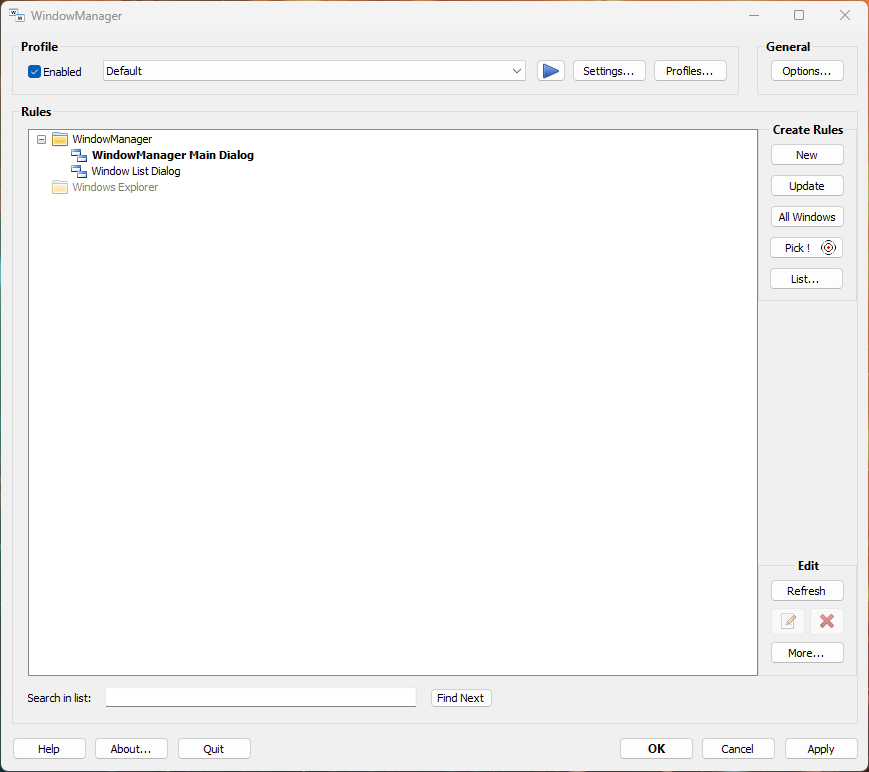869x772 pixels.
Task: Click the WindowManager app icon in title bar
Action: [x=17, y=16]
